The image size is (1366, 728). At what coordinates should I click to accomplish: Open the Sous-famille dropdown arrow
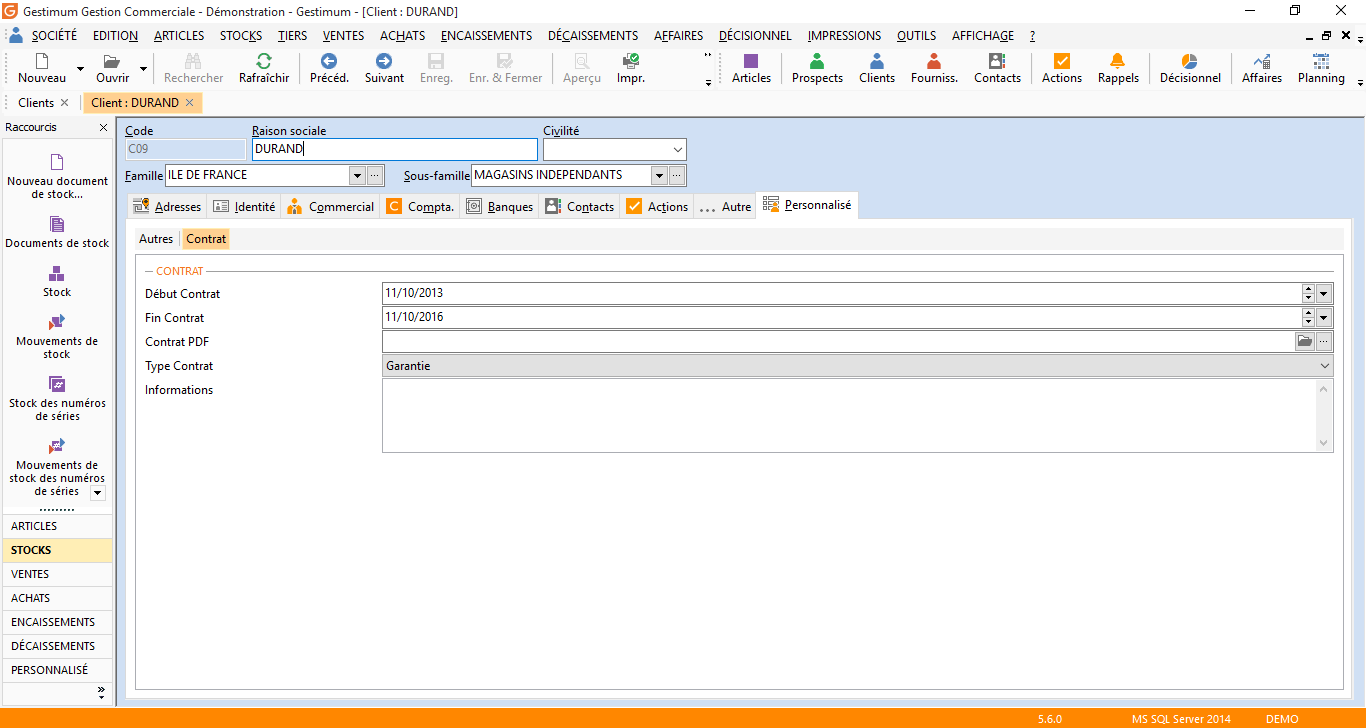pyautogui.click(x=659, y=176)
